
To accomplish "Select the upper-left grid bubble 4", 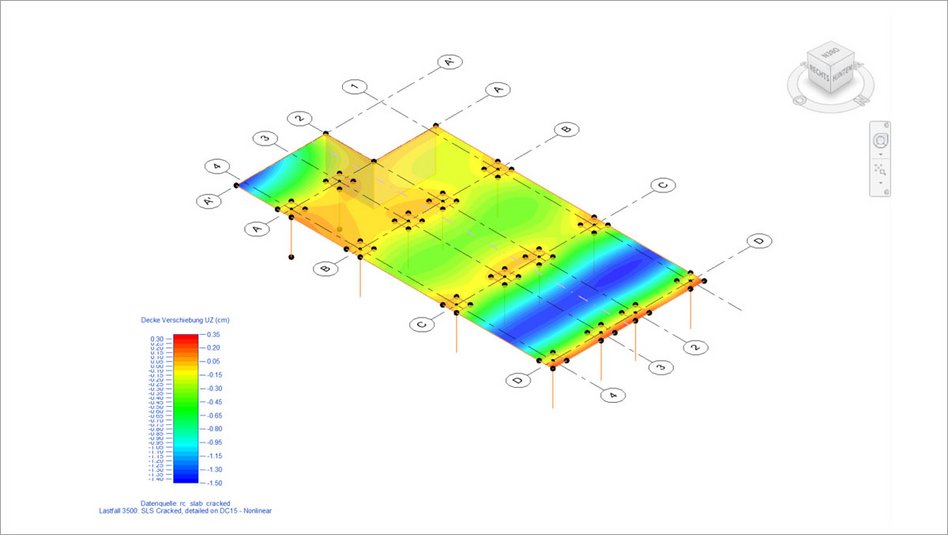I will (217, 166).
